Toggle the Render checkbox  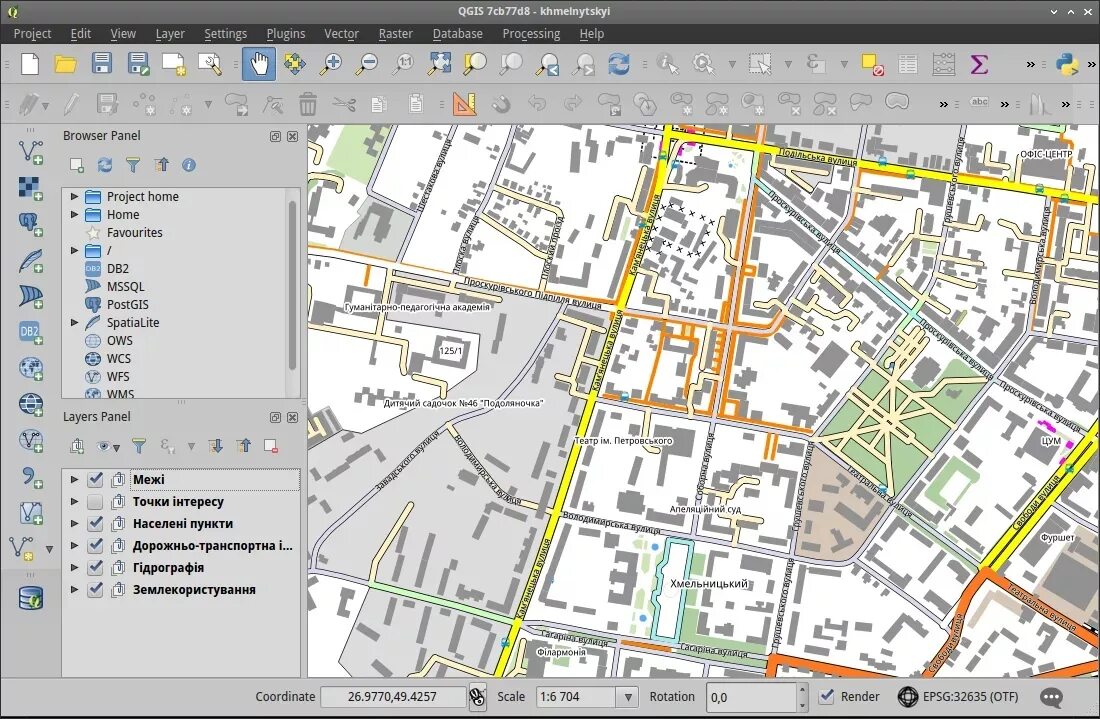pos(827,697)
